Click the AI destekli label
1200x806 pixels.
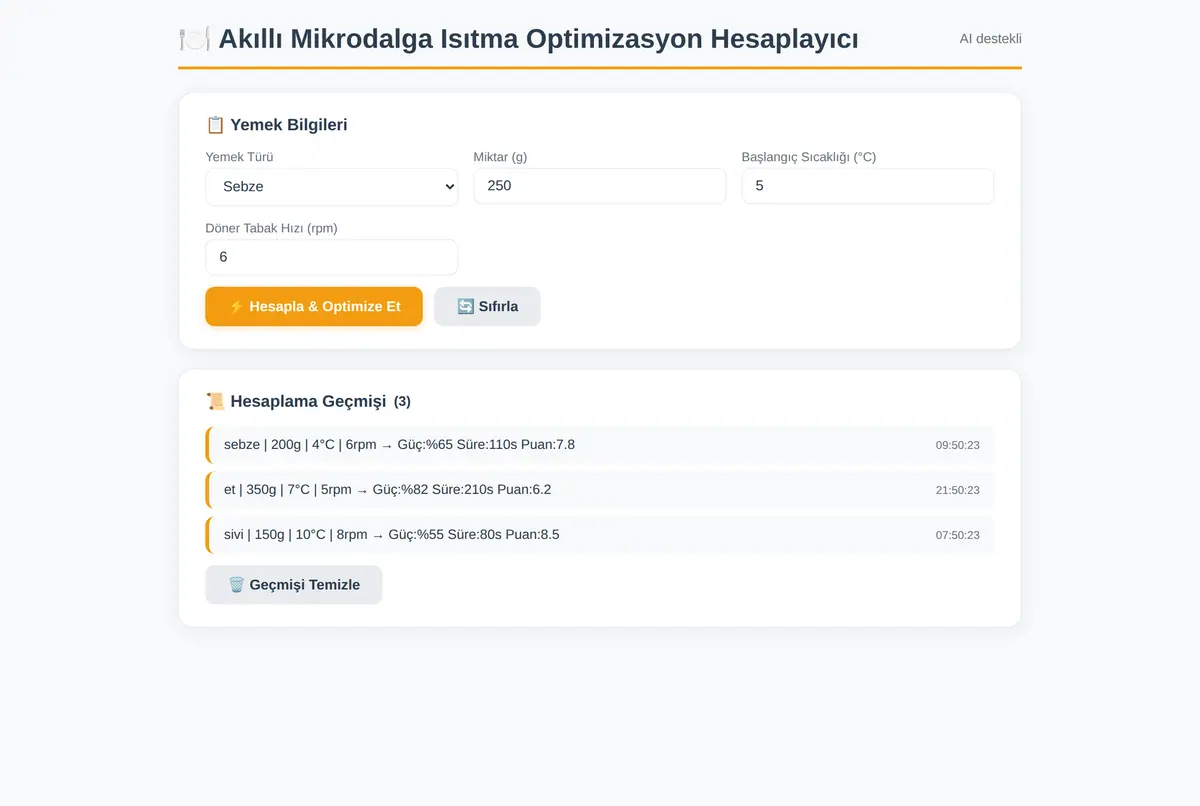click(990, 39)
